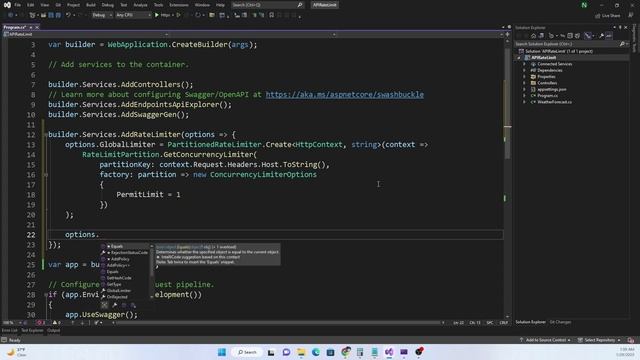
Task: Switch to the Git Changes tab
Action: pos(560,322)
